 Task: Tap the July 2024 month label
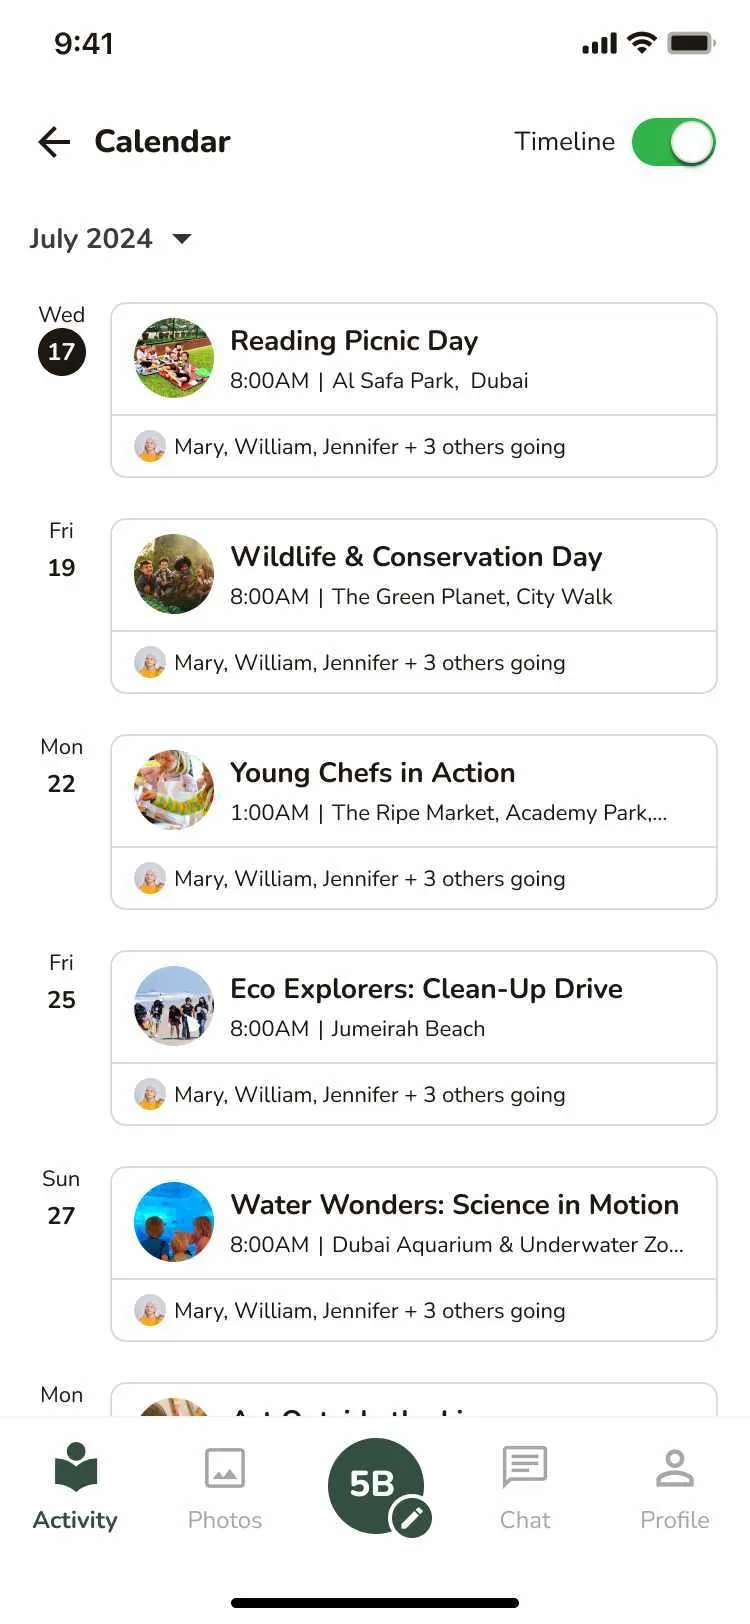click(x=91, y=238)
